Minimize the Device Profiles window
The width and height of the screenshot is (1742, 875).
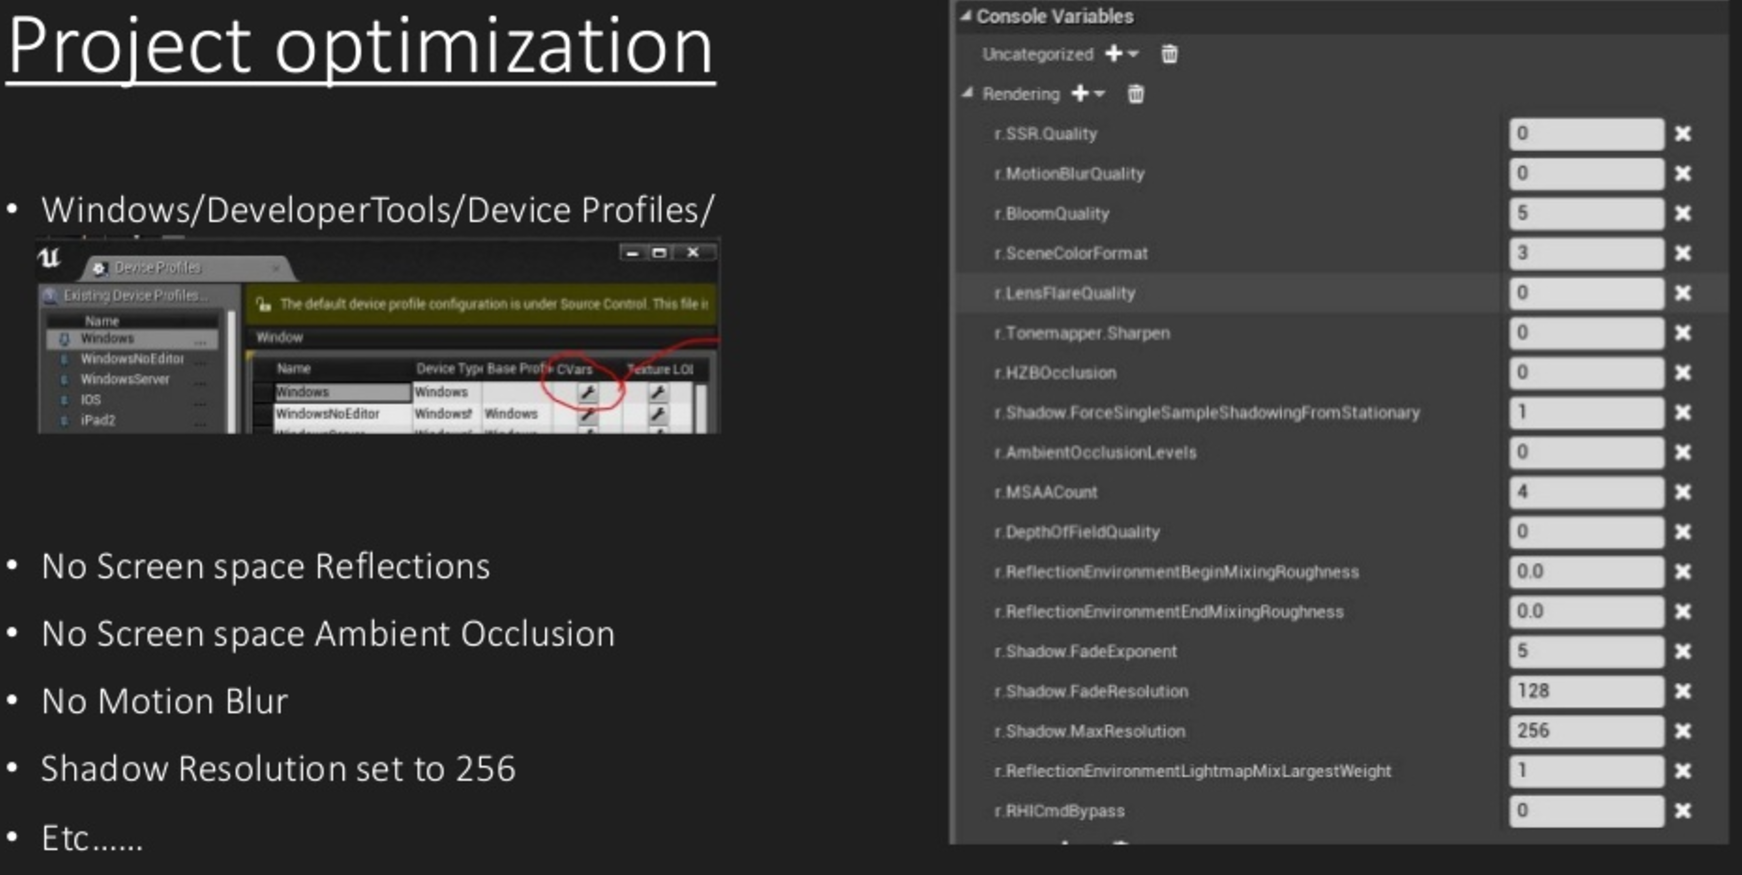click(x=632, y=253)
